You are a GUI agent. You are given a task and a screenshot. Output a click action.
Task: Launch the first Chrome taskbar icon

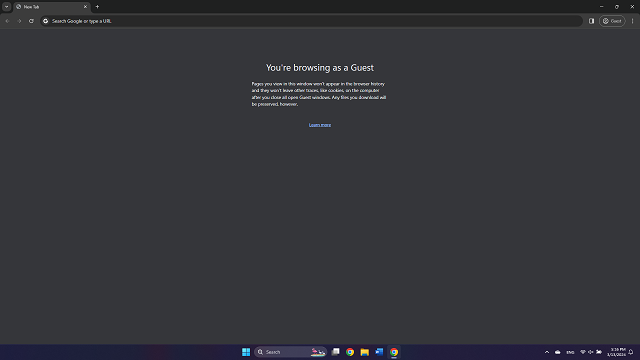point(350,352)
